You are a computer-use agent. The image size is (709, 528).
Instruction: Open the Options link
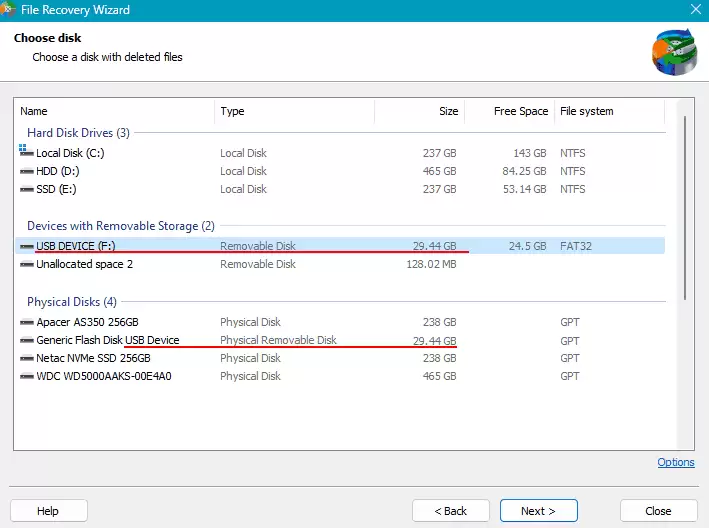[x=676, y=462]
